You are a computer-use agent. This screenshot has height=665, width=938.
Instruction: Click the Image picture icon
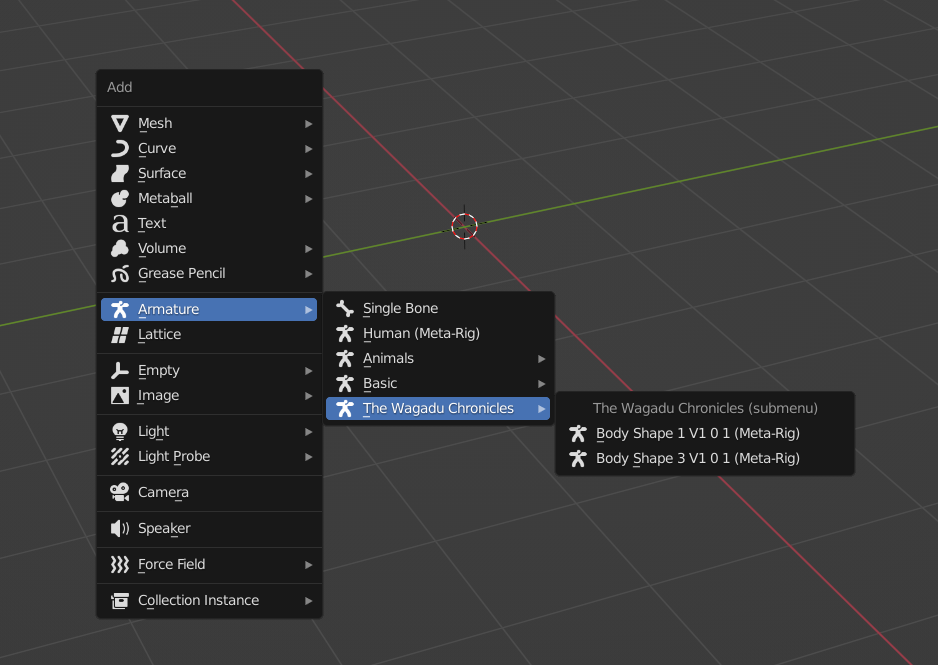point(120,396)
